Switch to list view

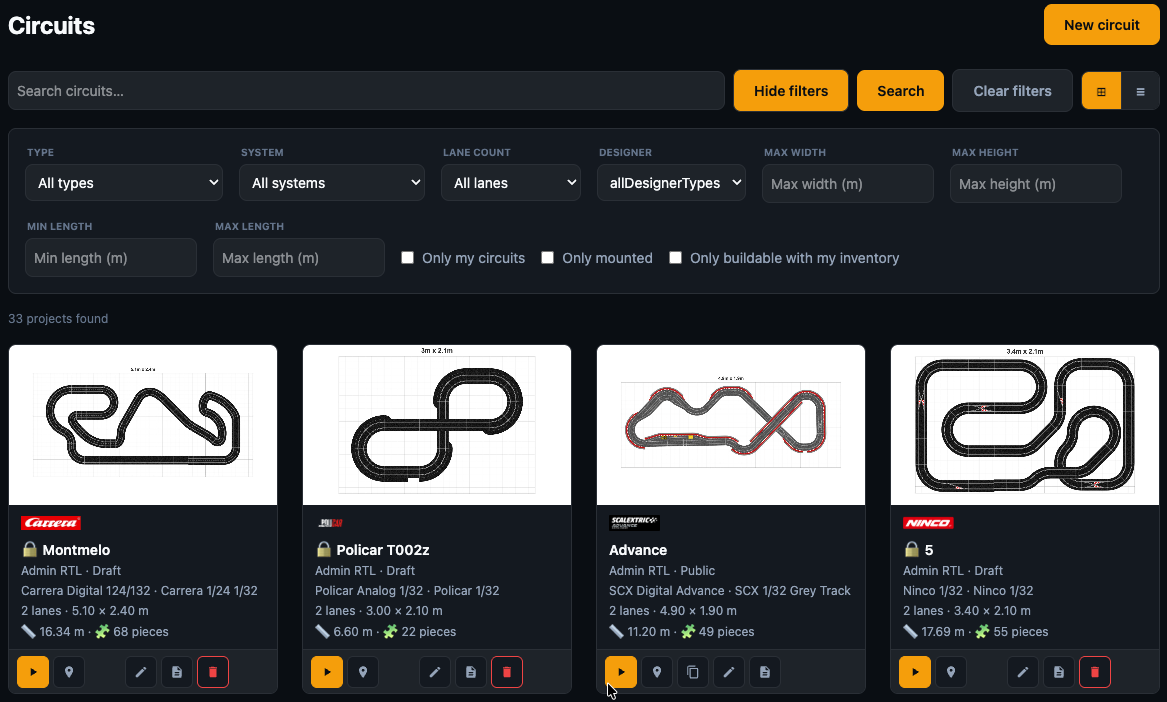(x=1140, y=92)
